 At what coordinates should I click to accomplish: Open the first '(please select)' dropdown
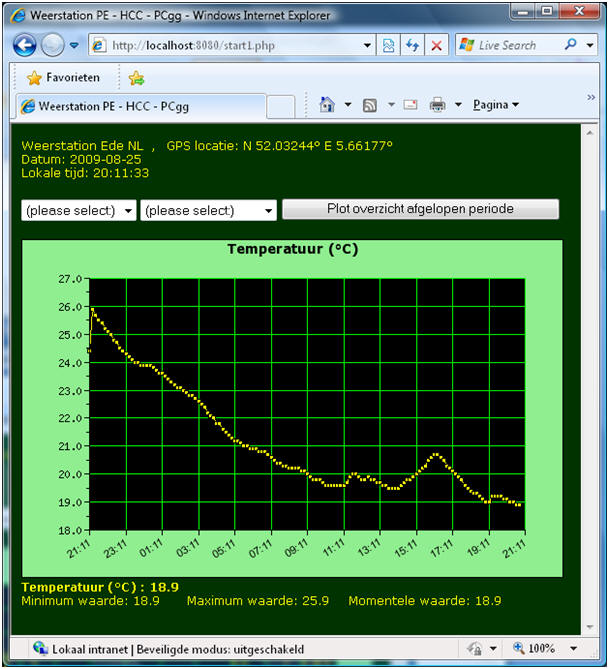coord(79,210)
